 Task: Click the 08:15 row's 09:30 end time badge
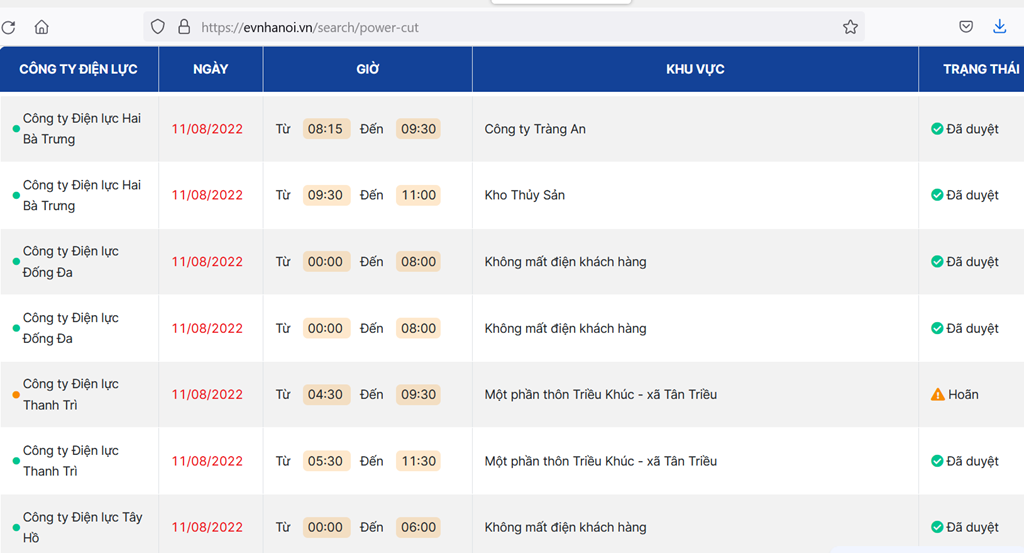point(418,129)
